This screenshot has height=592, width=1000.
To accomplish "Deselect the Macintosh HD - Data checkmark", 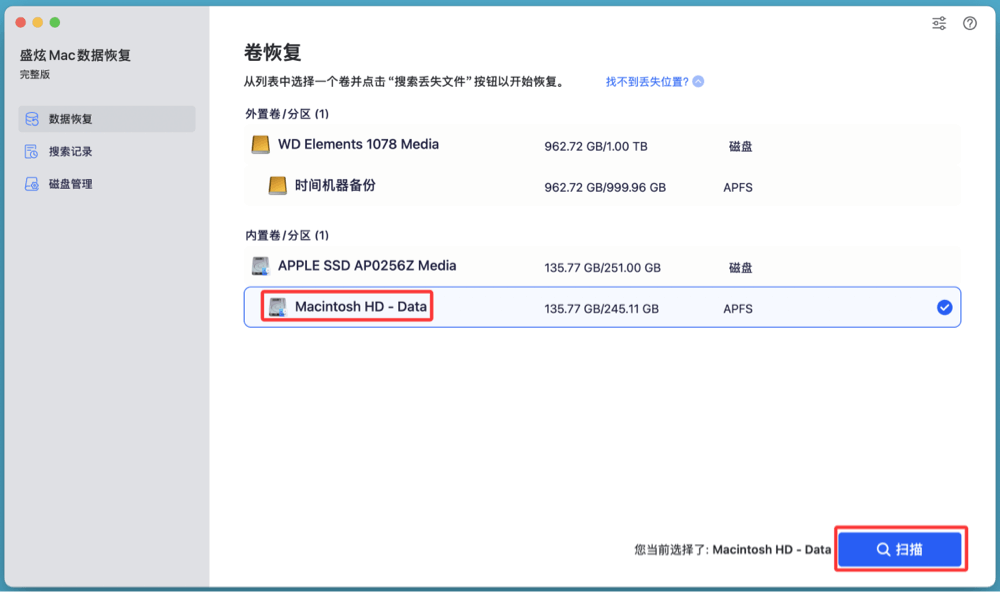I will pyautogui.click(x=944, y=307).
